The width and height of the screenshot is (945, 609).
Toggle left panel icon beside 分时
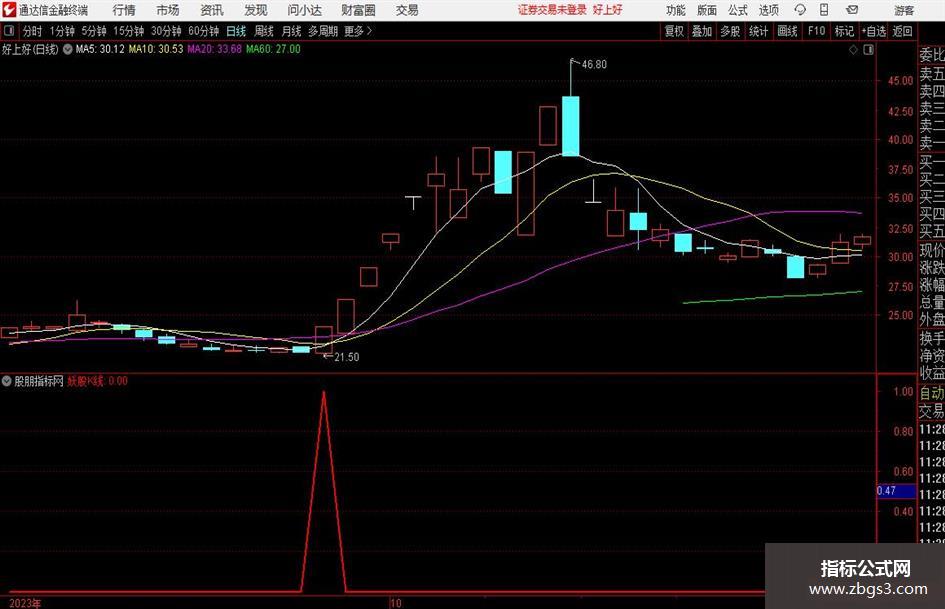pos(8,31)
